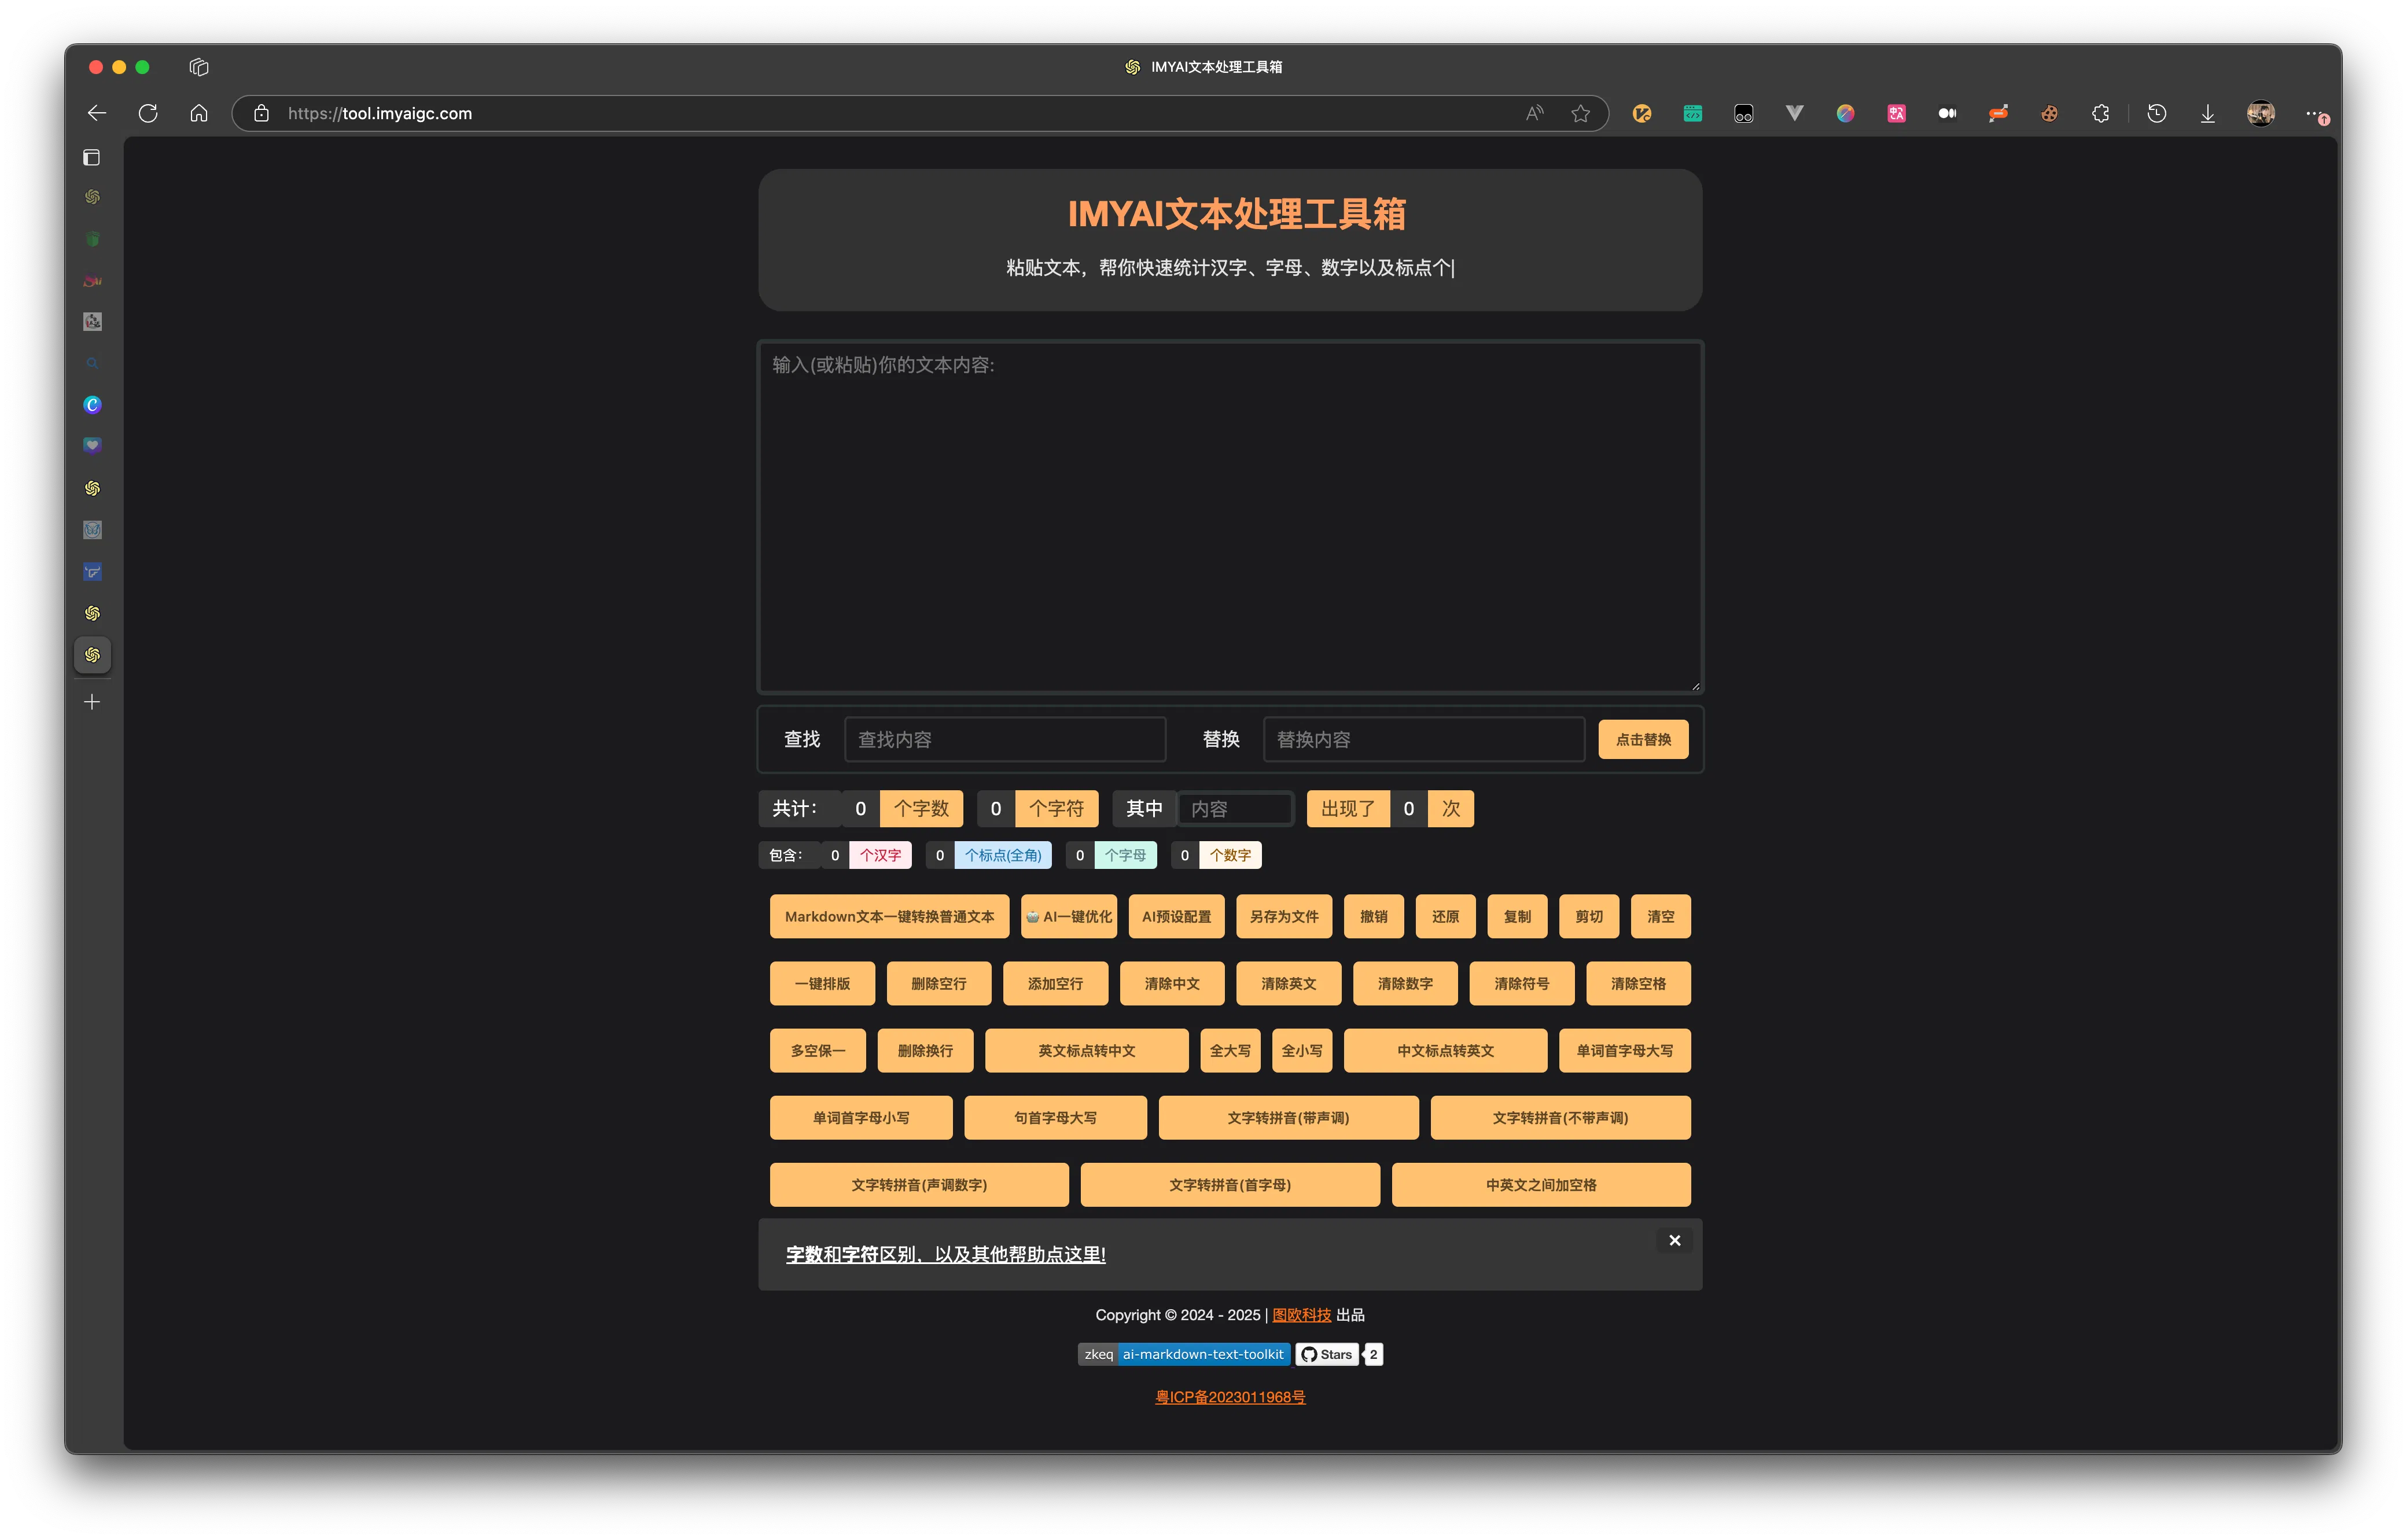2407x1540 pixels.
Task: Open the tab actions menu icon
Action: (x=199, y=67)
